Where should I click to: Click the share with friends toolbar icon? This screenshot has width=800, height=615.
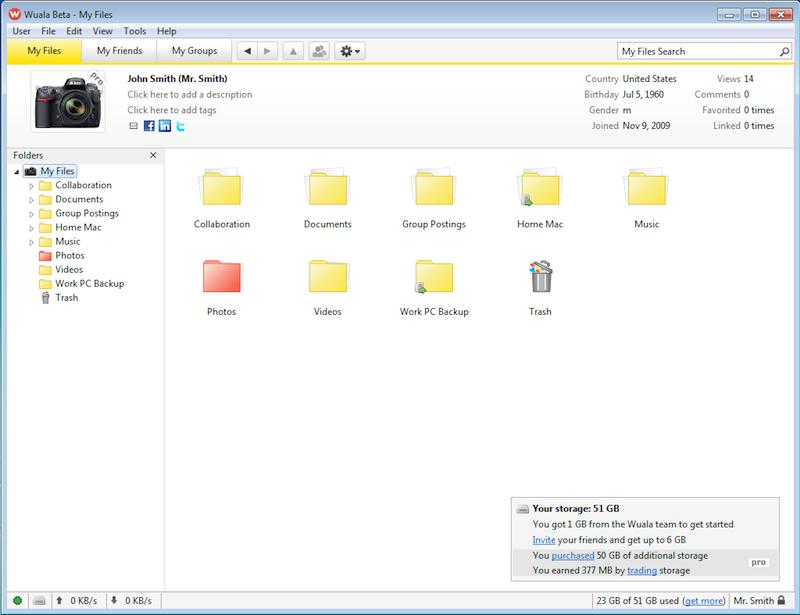[x=319, y=51]
